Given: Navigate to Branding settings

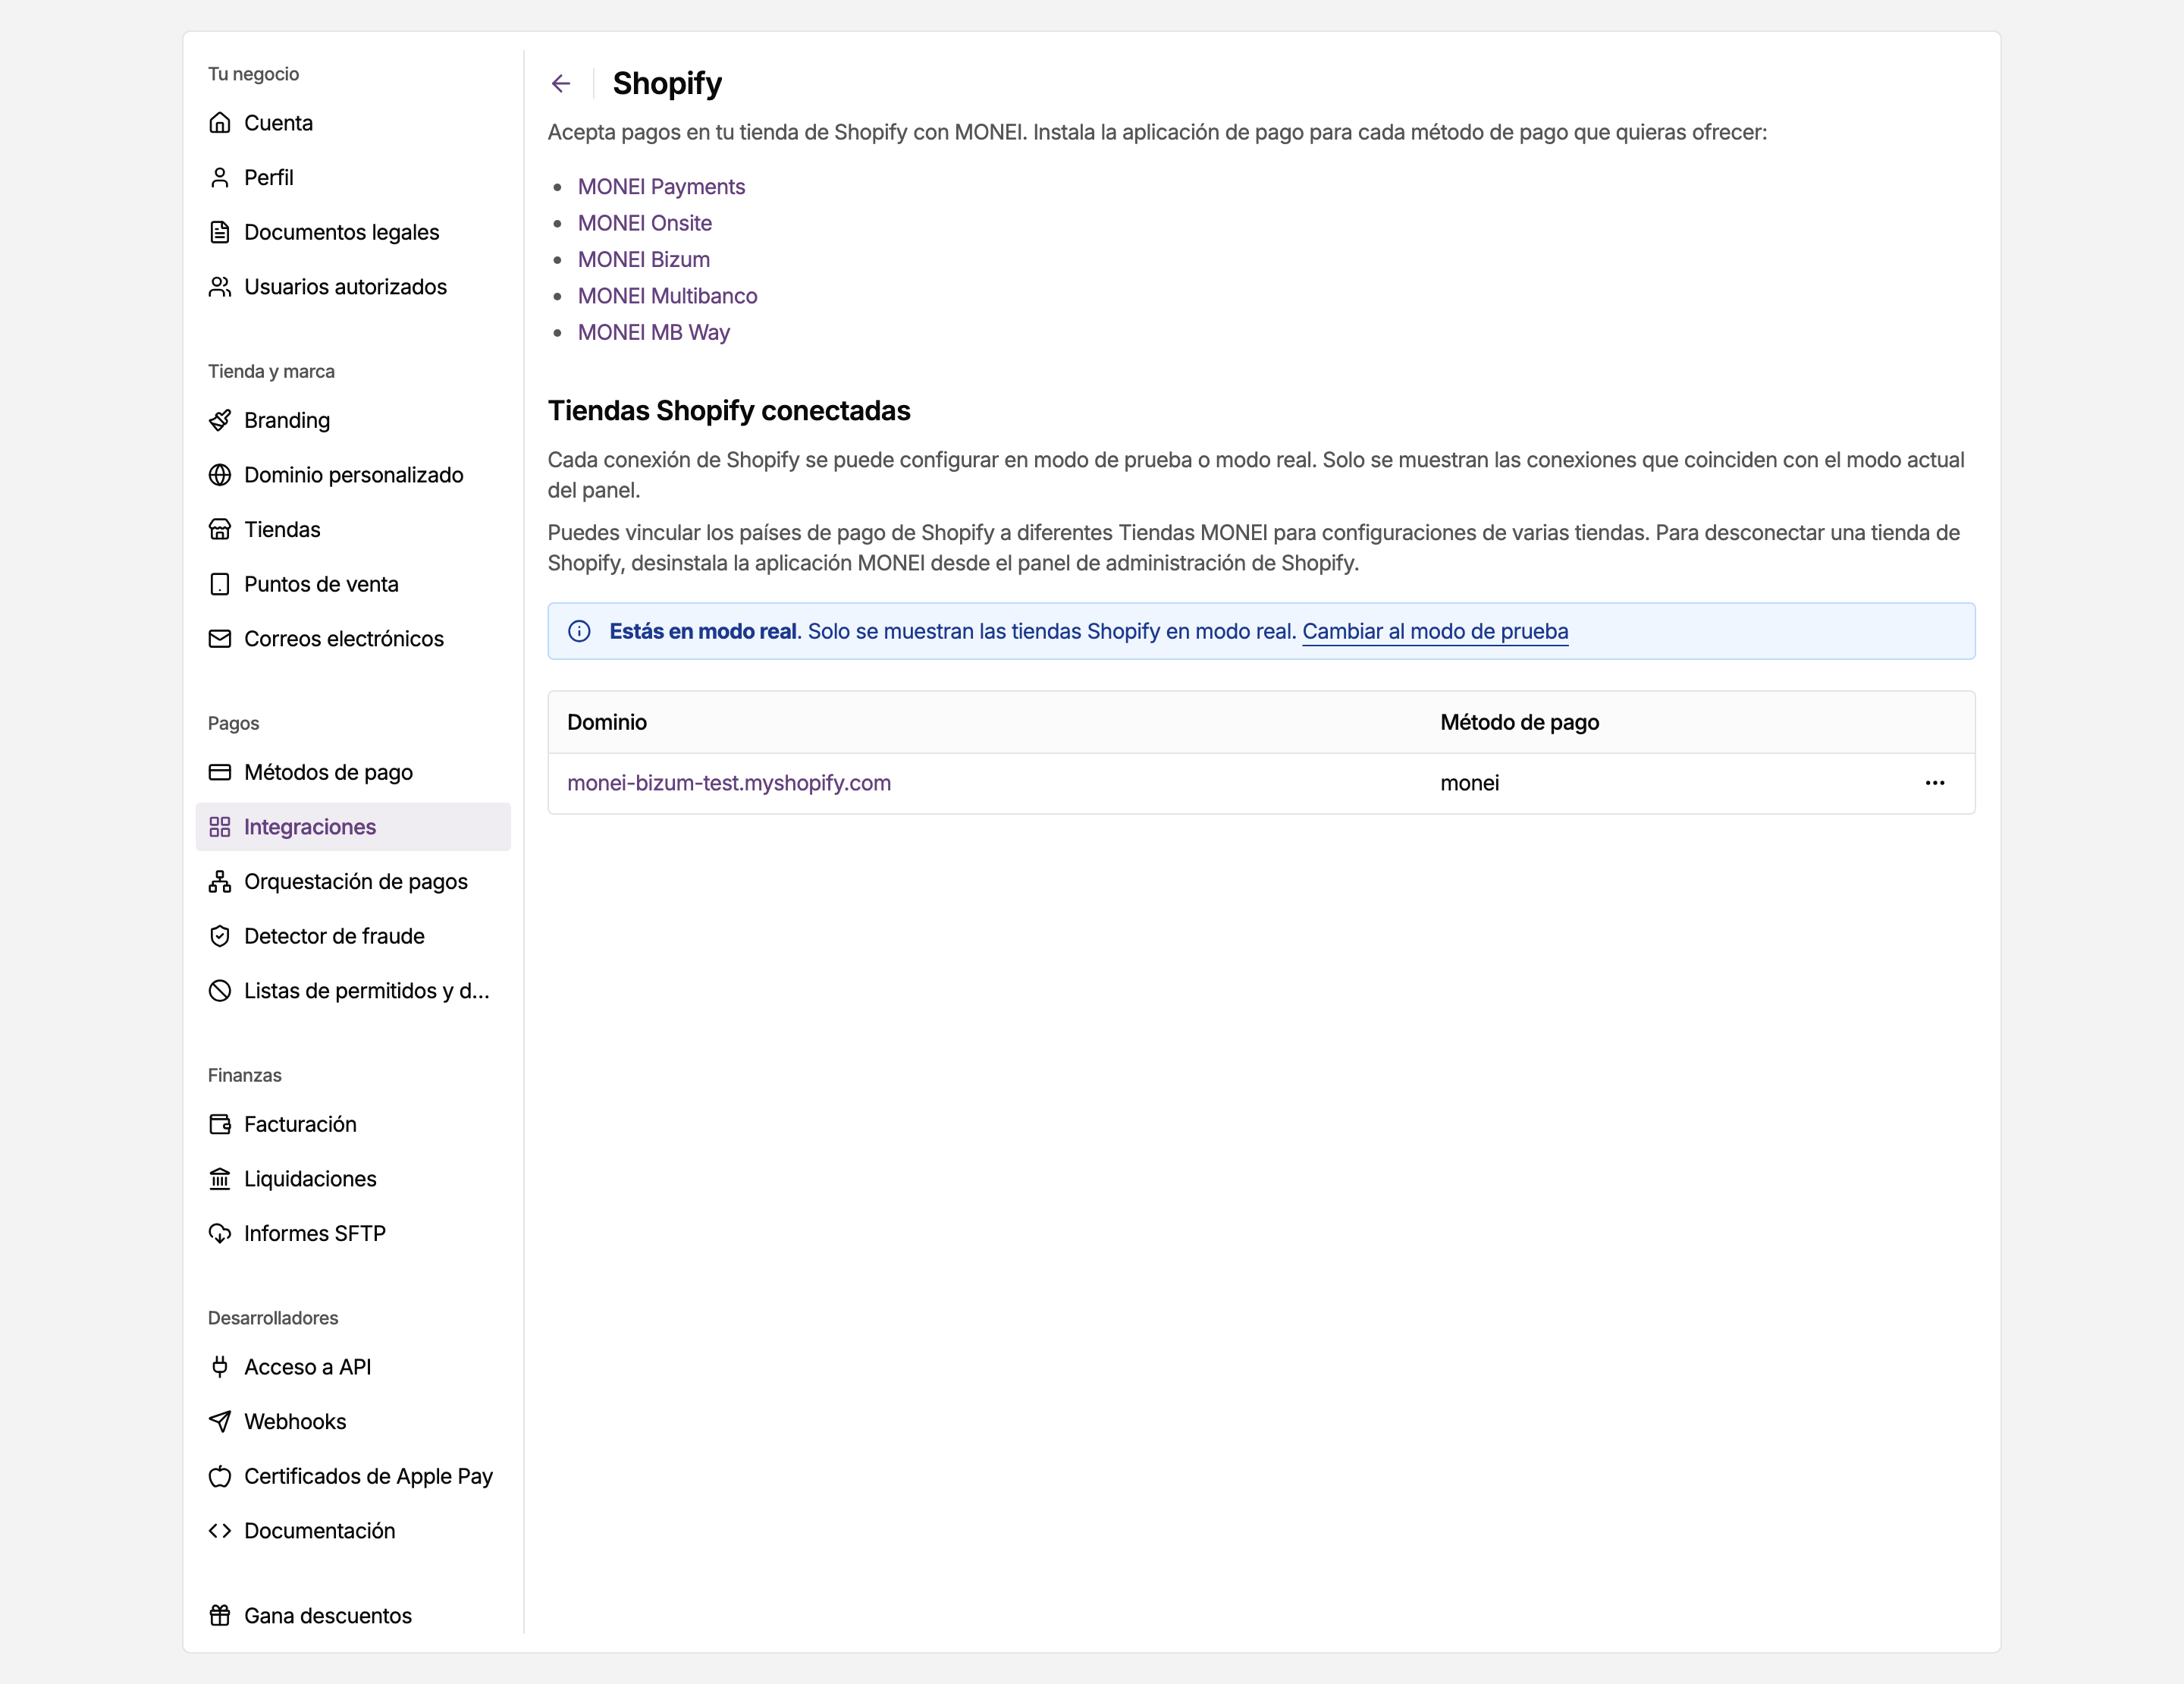Looking at the screenshot, I should click(x=353, y=420).
